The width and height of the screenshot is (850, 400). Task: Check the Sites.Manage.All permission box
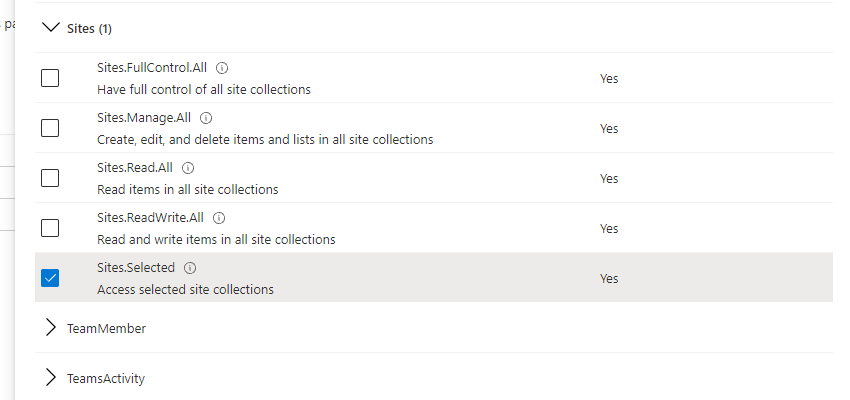pyautogui.click(x=50, y=128)
